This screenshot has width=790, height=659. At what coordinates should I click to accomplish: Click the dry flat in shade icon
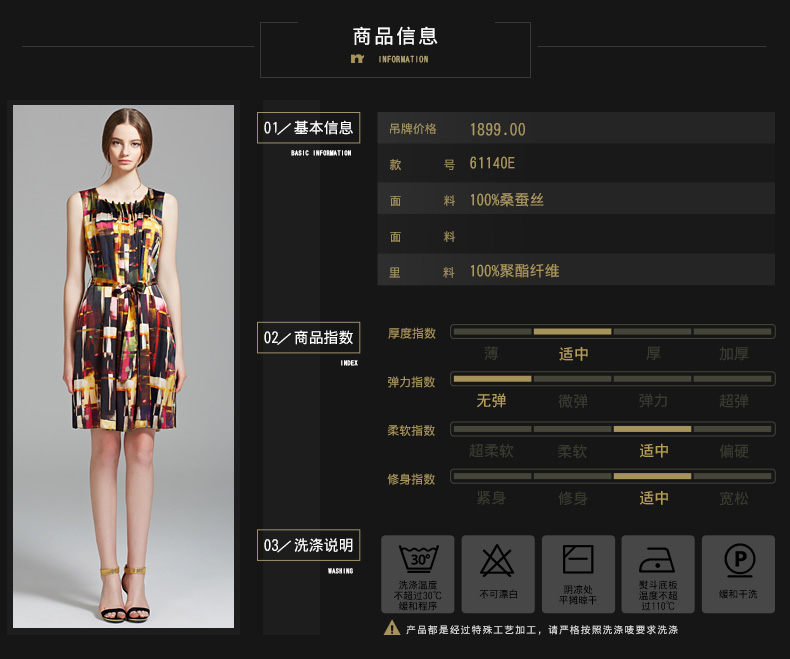[x=577, y=559]
